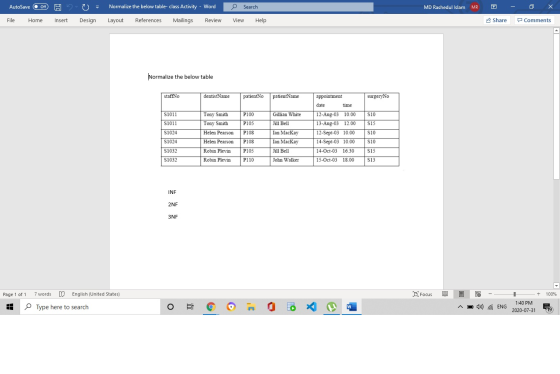560x374 pixels.
Task: Switch to Read Mode view icon
Action: pos(445,294)
